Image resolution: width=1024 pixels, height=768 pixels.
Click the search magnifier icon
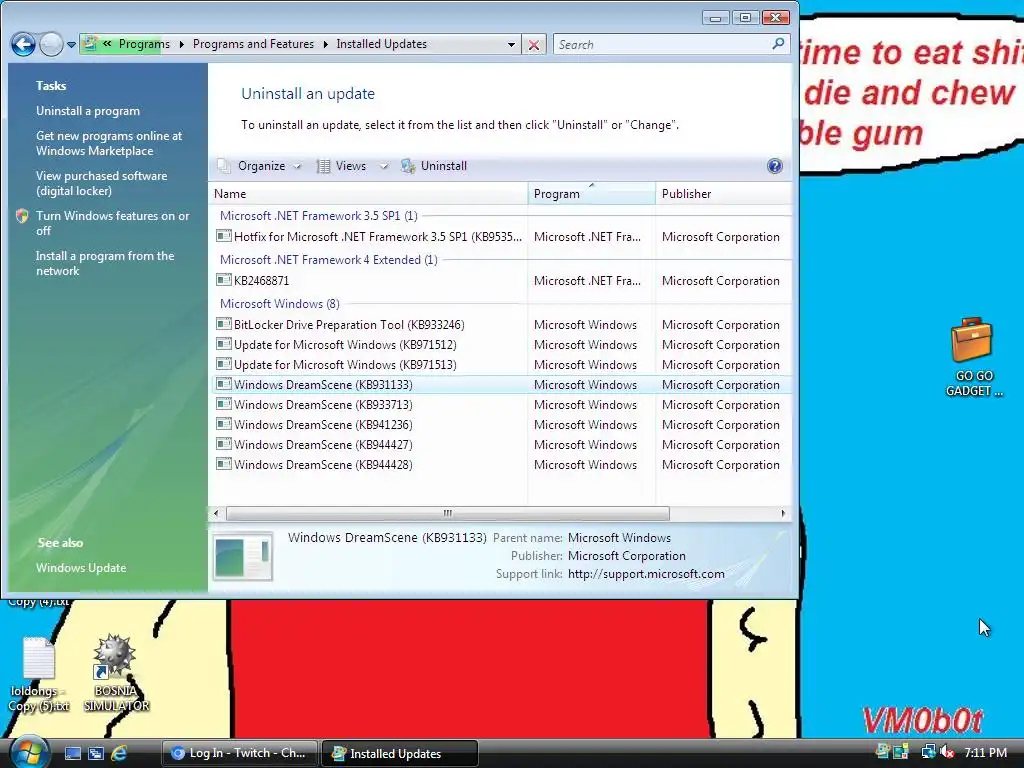[x=778, y=44]
